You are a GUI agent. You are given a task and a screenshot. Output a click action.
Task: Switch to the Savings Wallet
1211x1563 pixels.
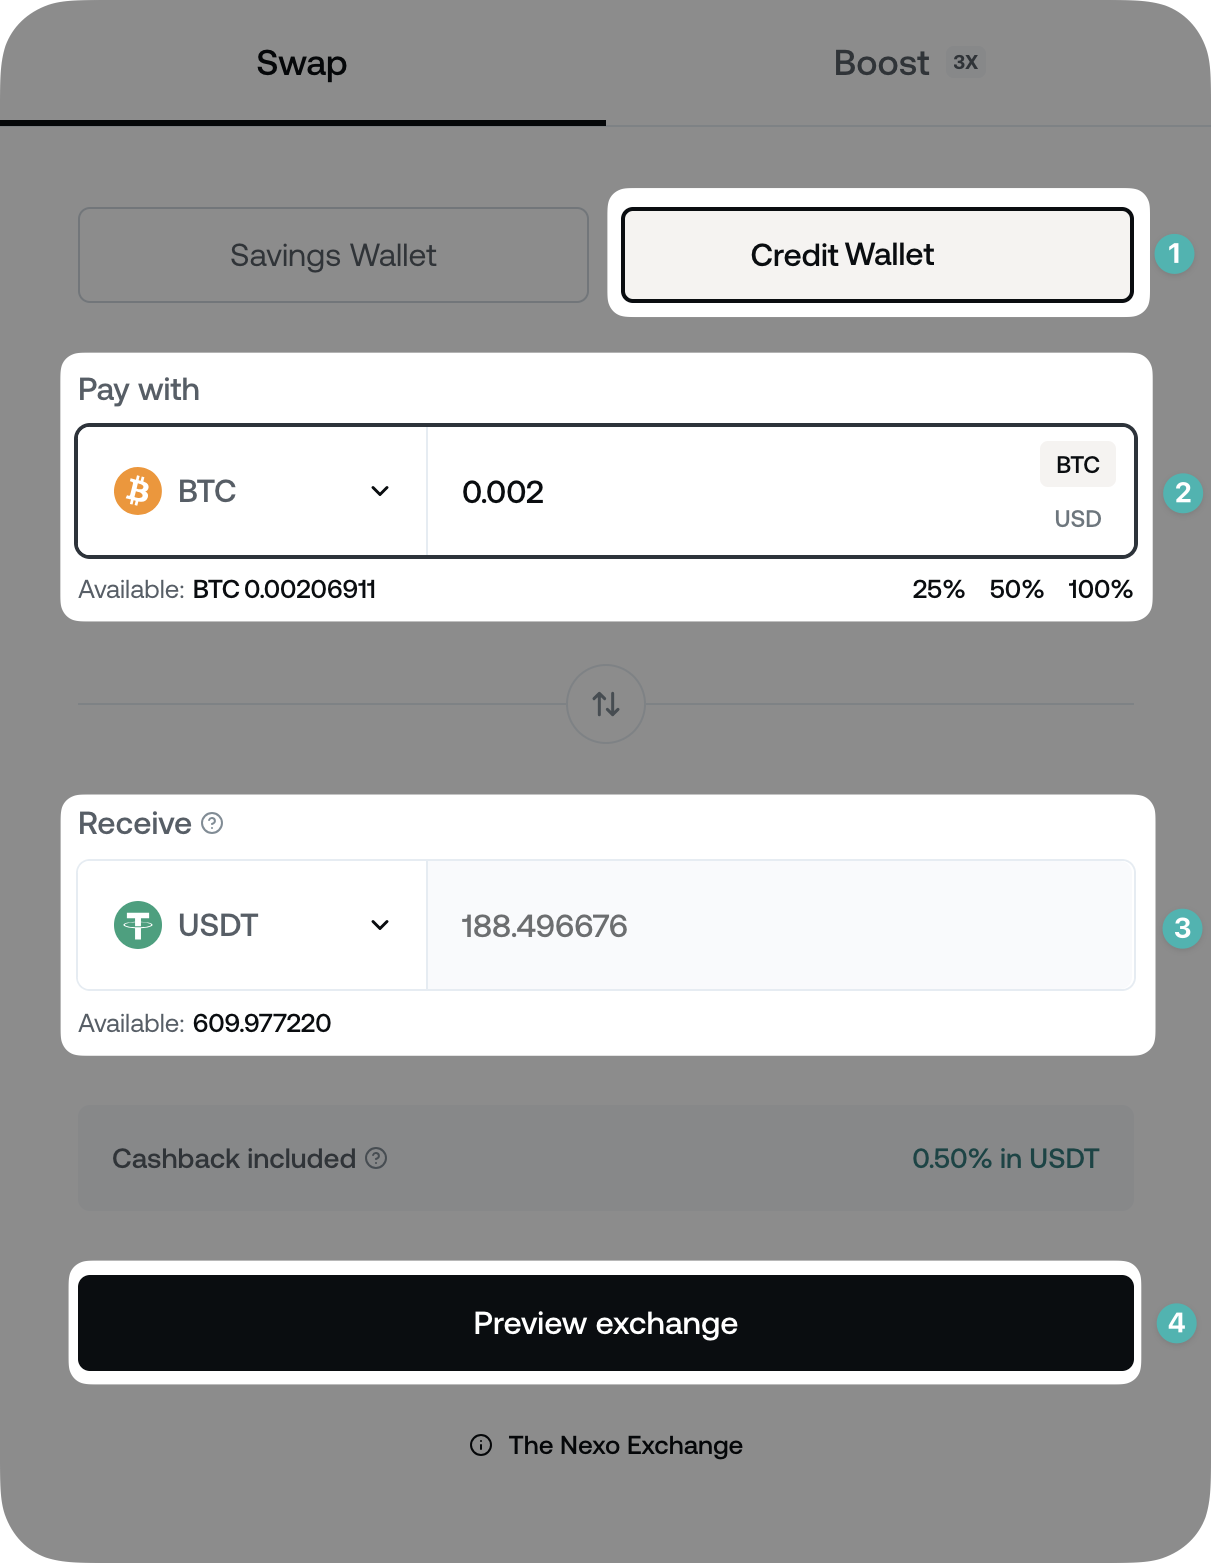point(333,255)
